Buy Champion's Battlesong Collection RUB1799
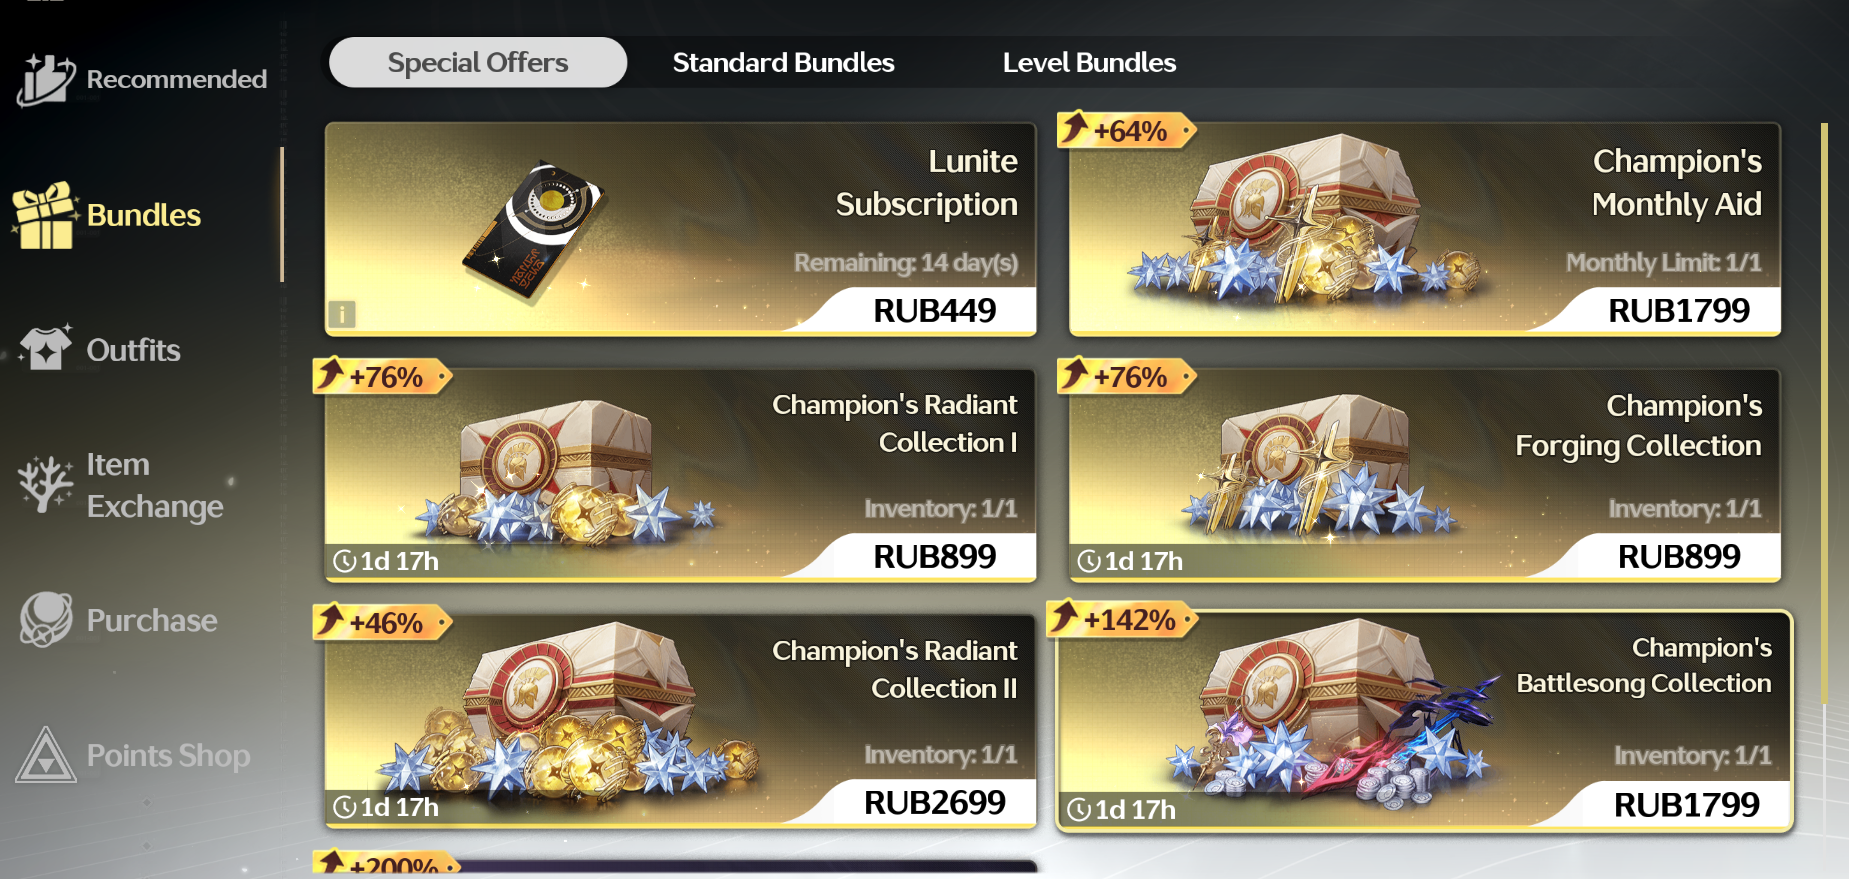Image resolution: width=1849 pixels, height=879 pixels. click(1686, 804)
